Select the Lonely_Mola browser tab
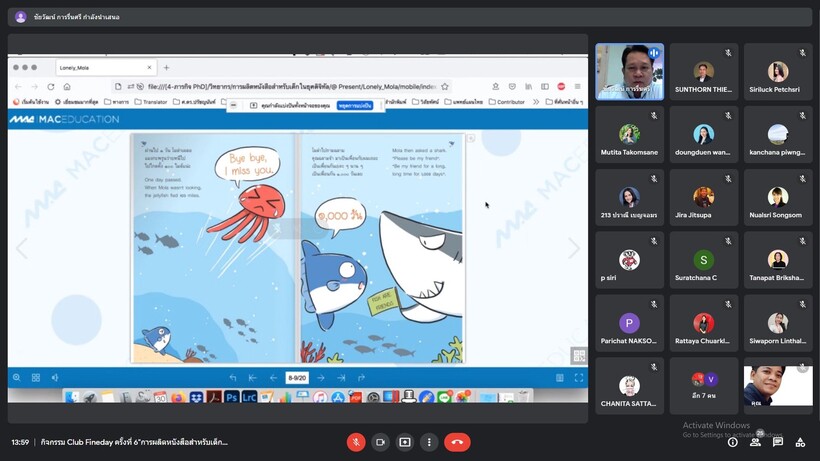This screenshot has height=461, width=820. point(105,68)
